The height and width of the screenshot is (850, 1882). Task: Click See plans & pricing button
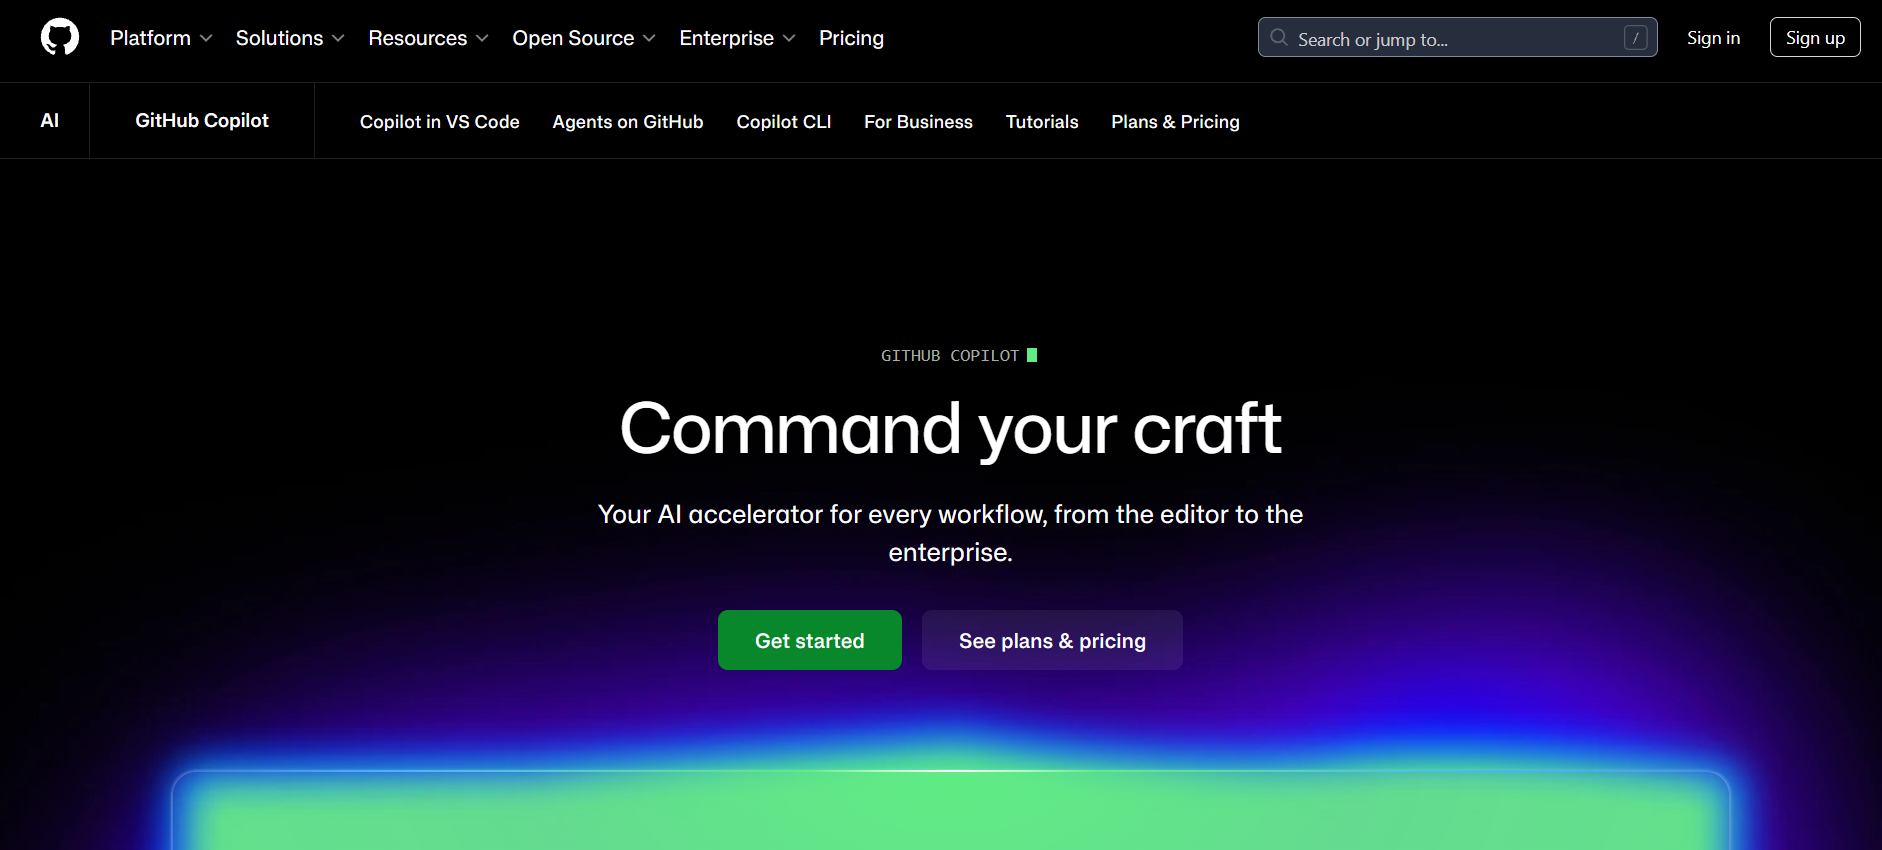tap(1052, 640)
